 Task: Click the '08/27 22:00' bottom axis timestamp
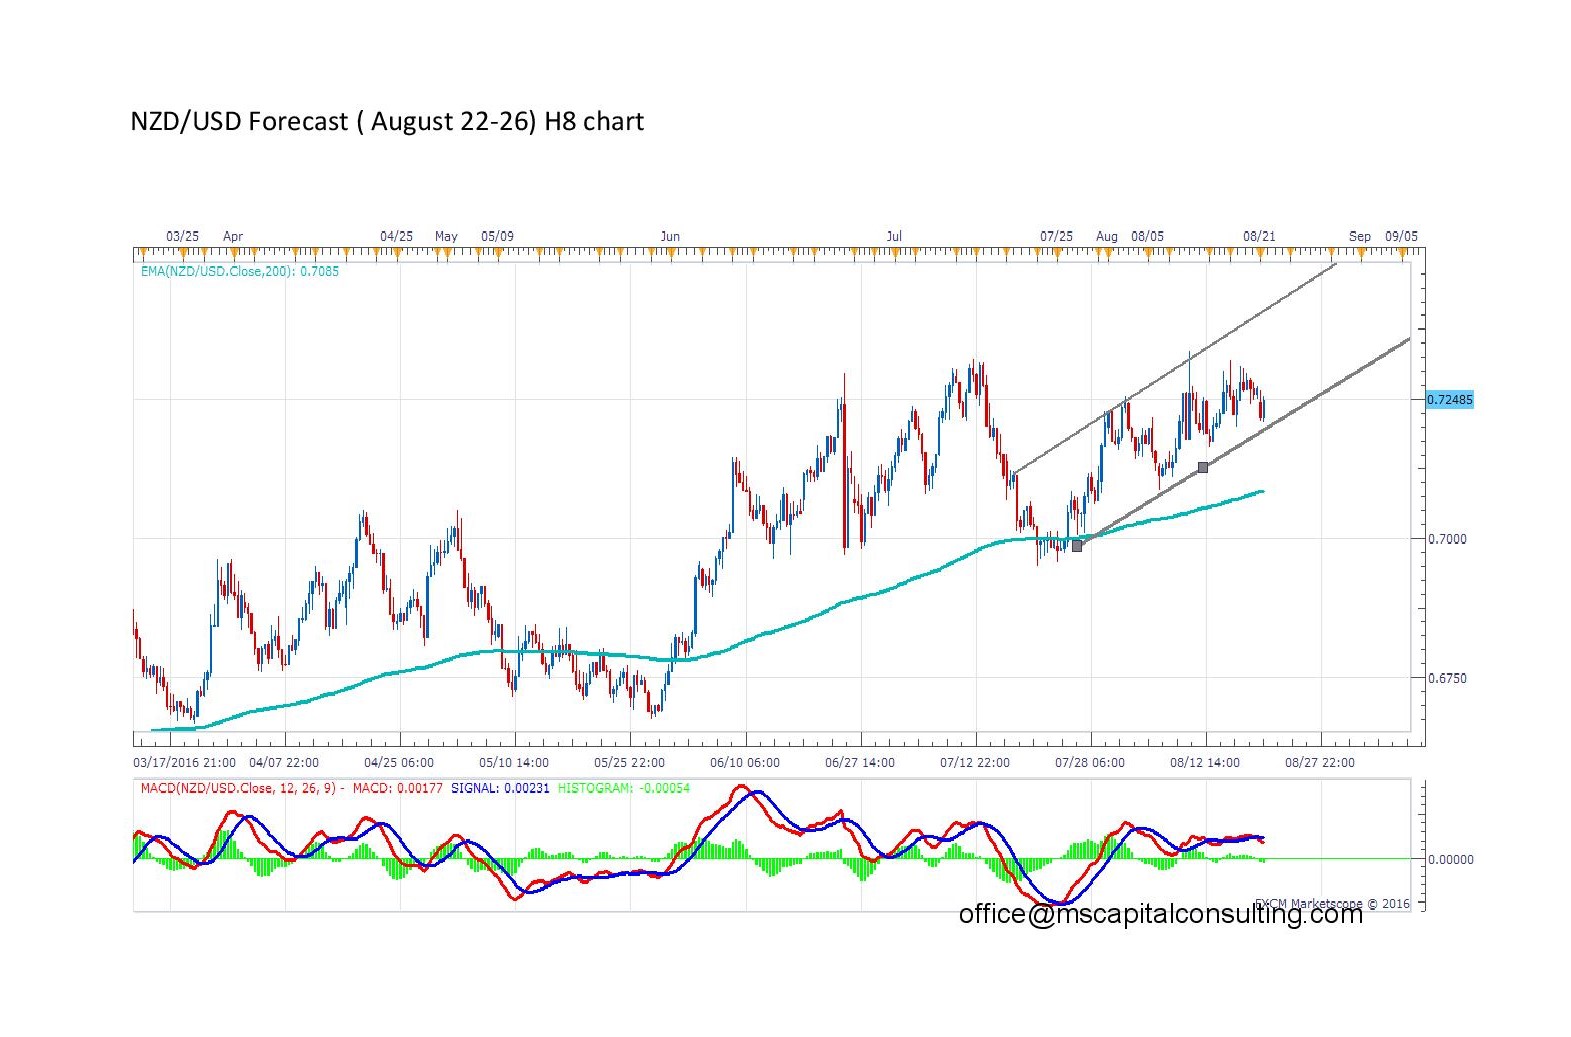click(x=1320, y=762)
